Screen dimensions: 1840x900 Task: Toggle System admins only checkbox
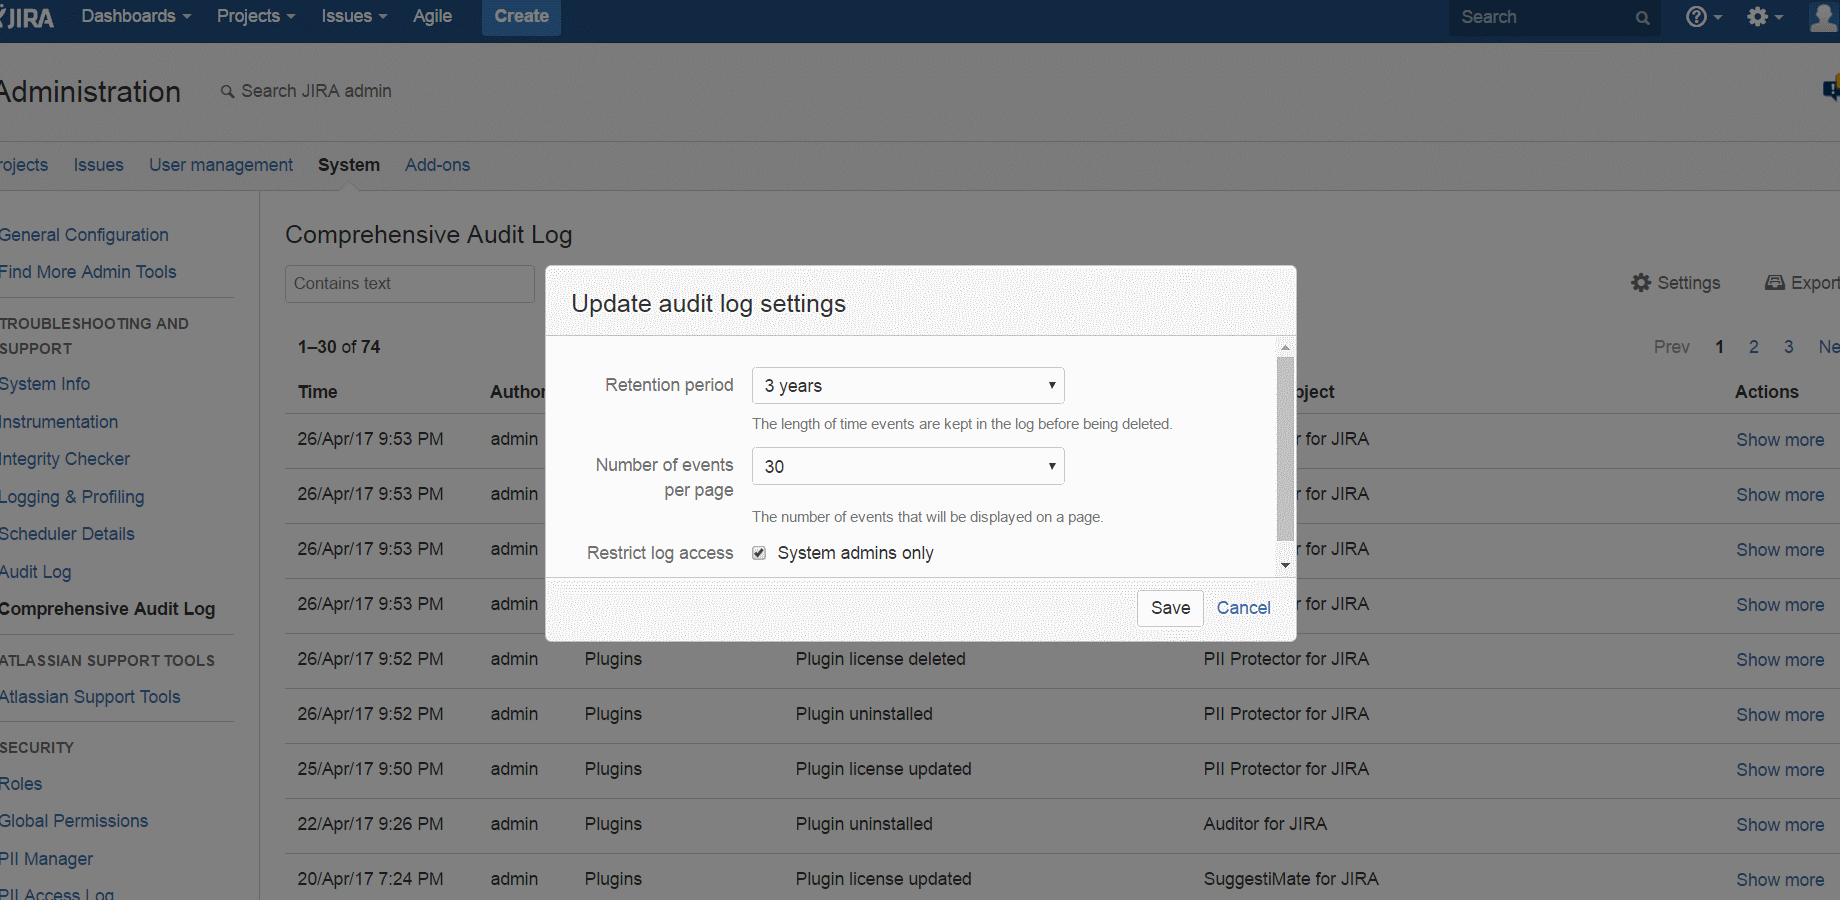tap(759, 553)
